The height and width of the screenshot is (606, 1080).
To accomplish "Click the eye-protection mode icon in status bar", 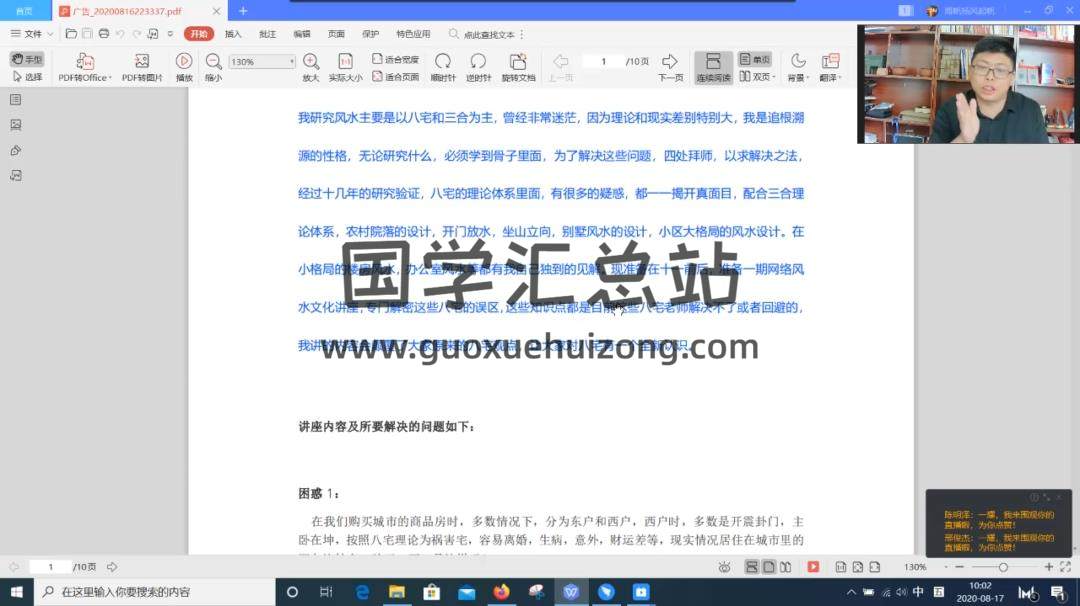I will pyautogui.click(x=724, y=567).
